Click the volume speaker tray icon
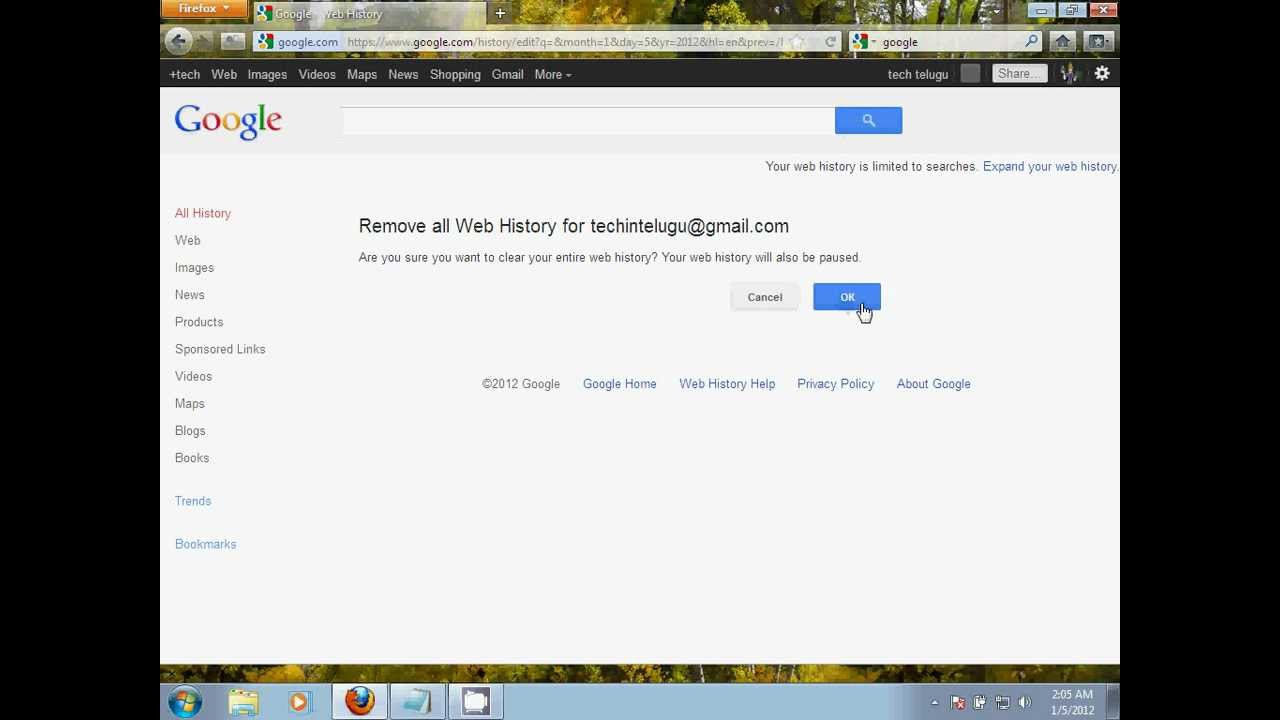 tap(1026, 703)
